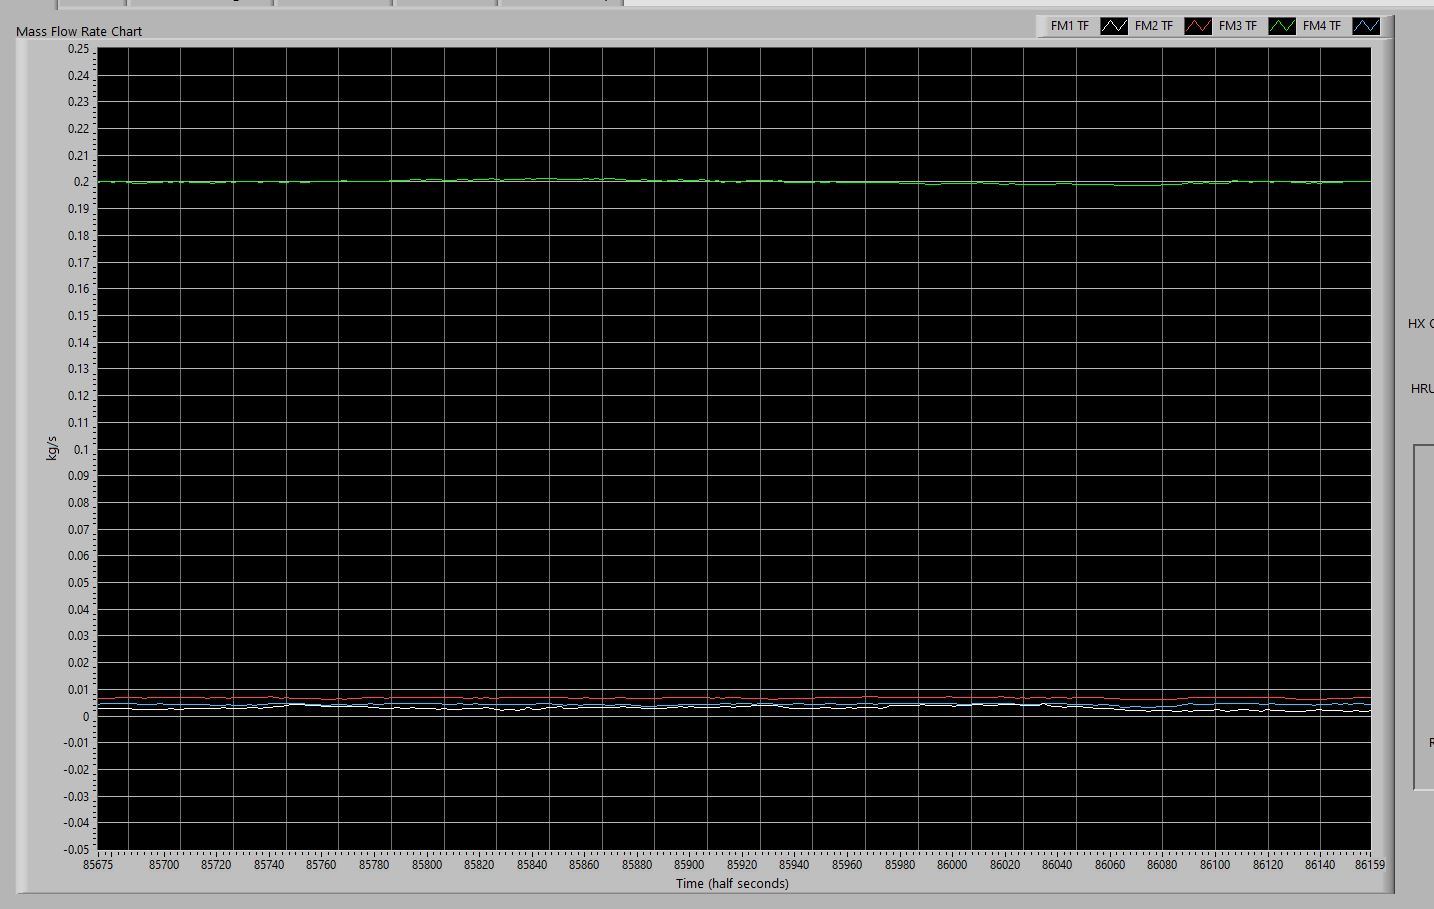Click the Time (half seconds) axis label
Image resolution: width=1434 pixels, height=909 pixels.
(x=732, y=884)
